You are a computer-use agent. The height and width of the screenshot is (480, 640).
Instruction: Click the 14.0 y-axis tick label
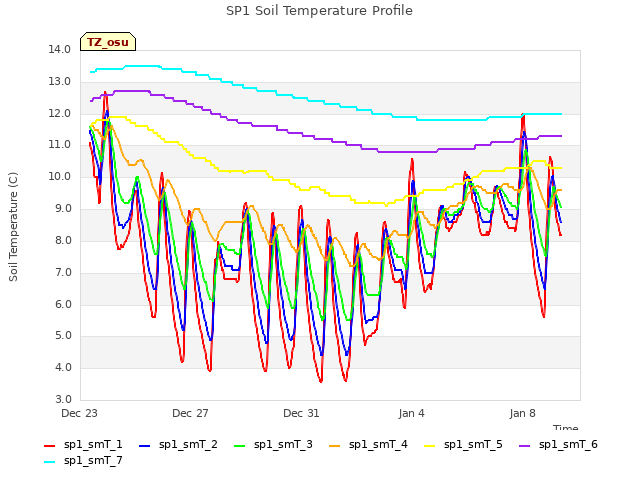pos(60,49)
